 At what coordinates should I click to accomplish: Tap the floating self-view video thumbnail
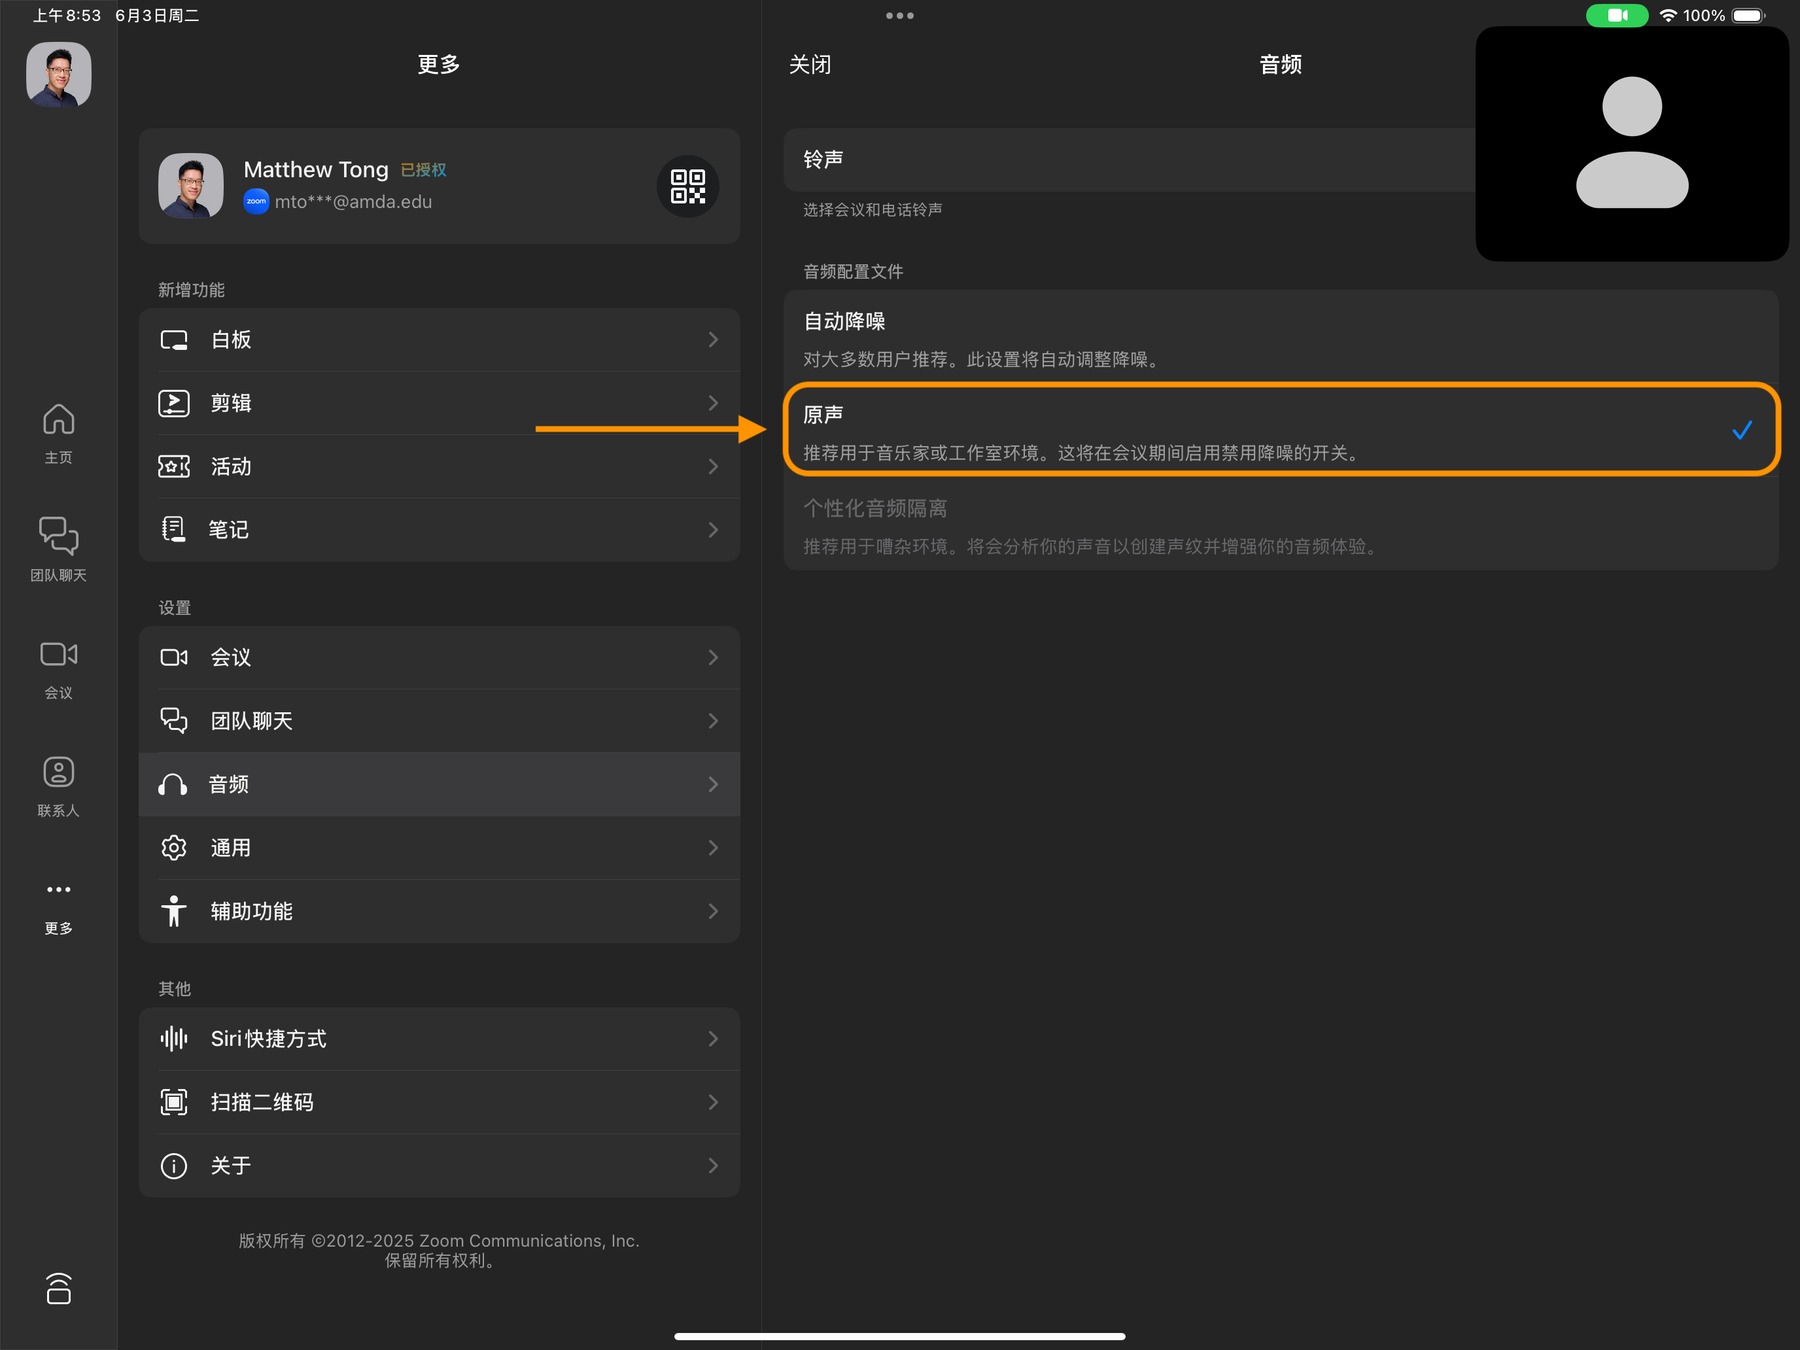click(1631, 144)
